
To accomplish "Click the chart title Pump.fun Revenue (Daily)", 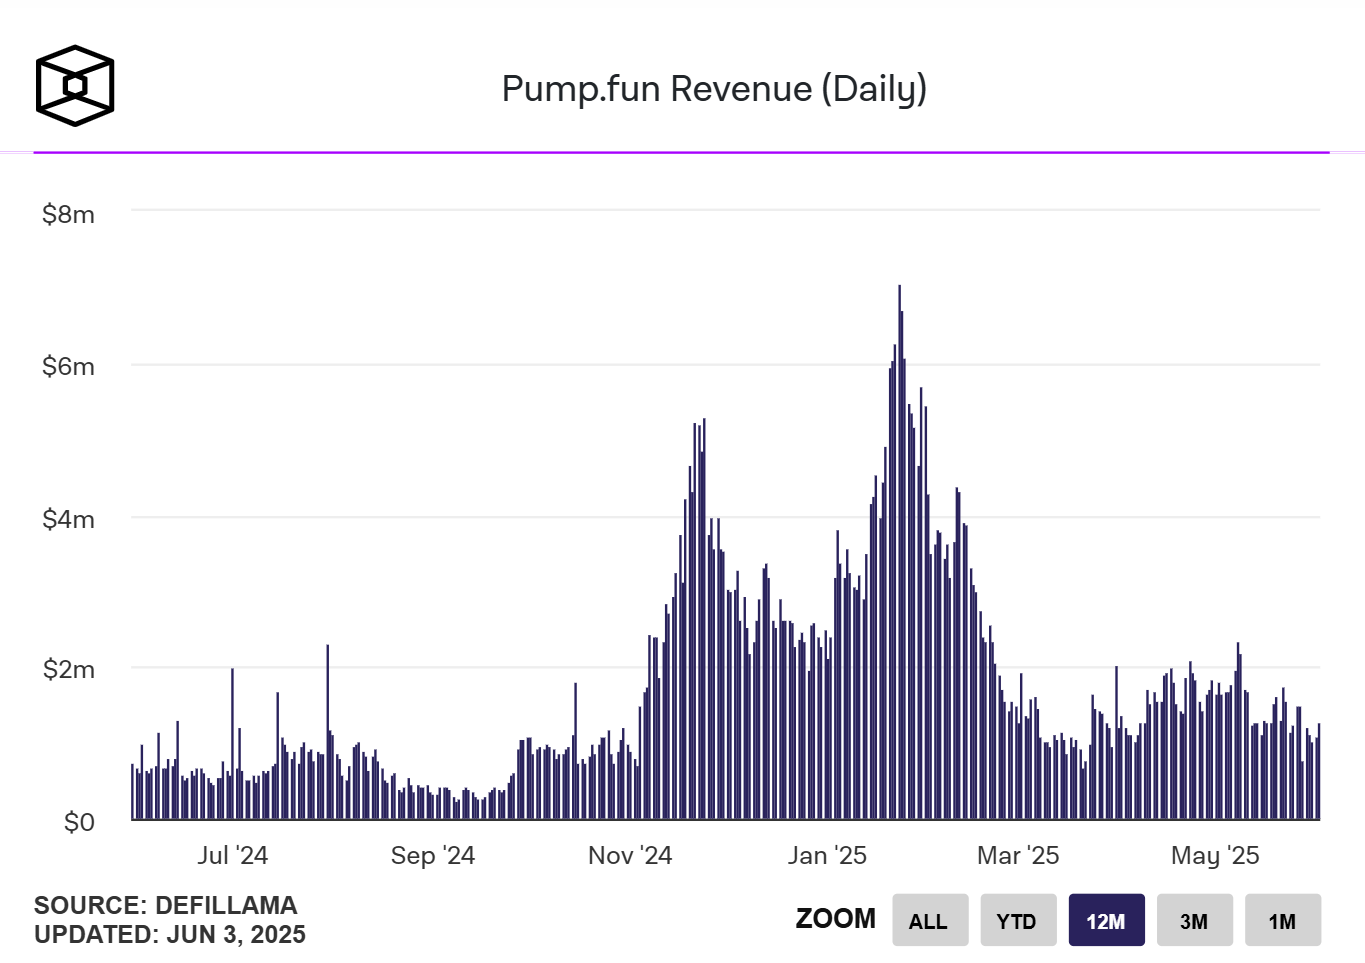I will click(x=714, y=89).
